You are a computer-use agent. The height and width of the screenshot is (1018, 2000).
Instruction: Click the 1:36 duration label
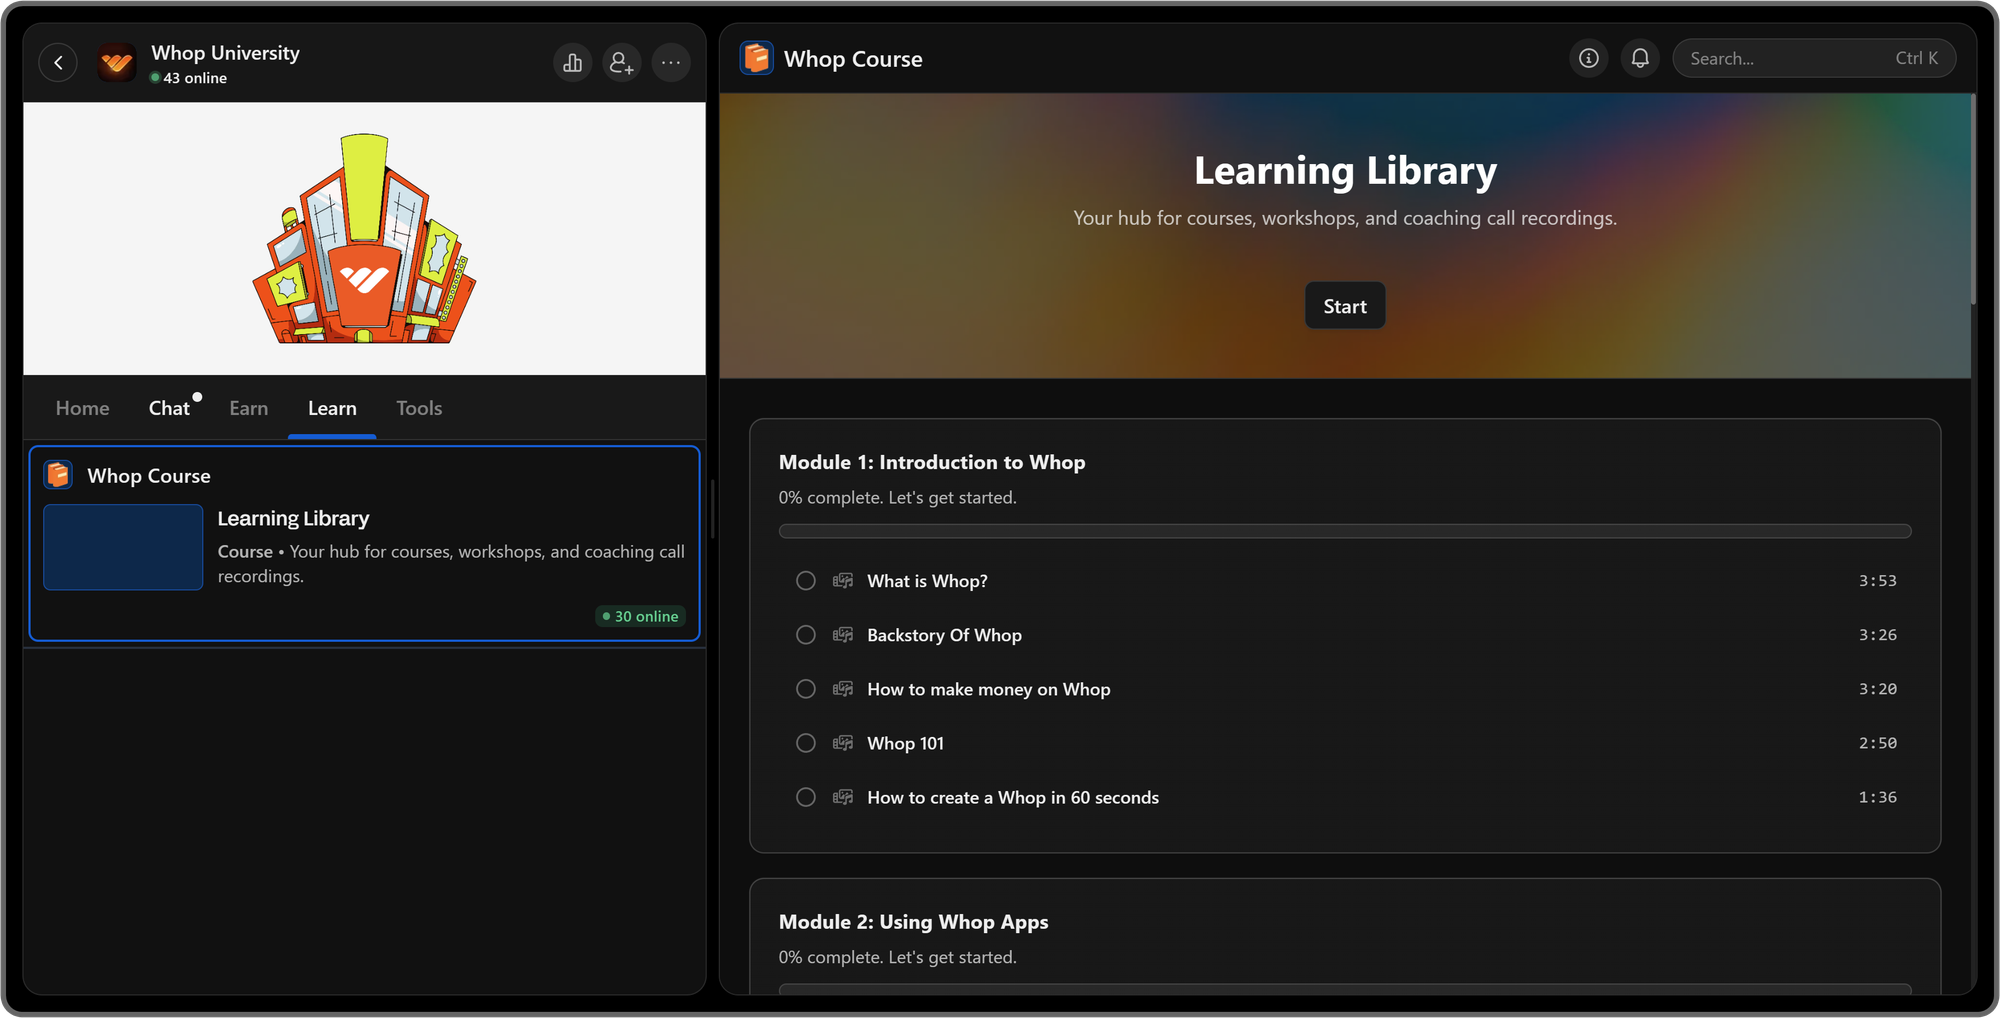[1877, 797]
